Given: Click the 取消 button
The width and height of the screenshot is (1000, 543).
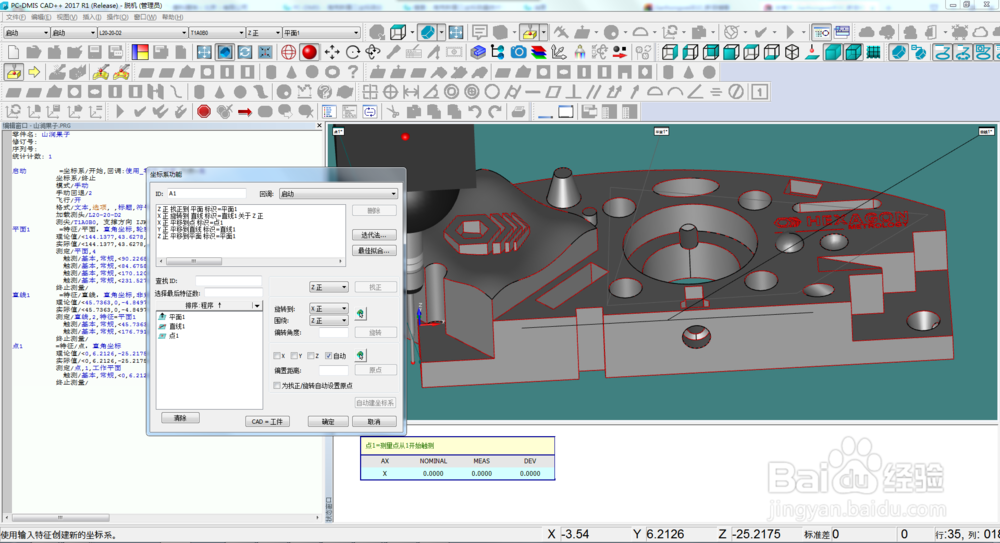Looking at the screenshot, I should pos(374,422).
